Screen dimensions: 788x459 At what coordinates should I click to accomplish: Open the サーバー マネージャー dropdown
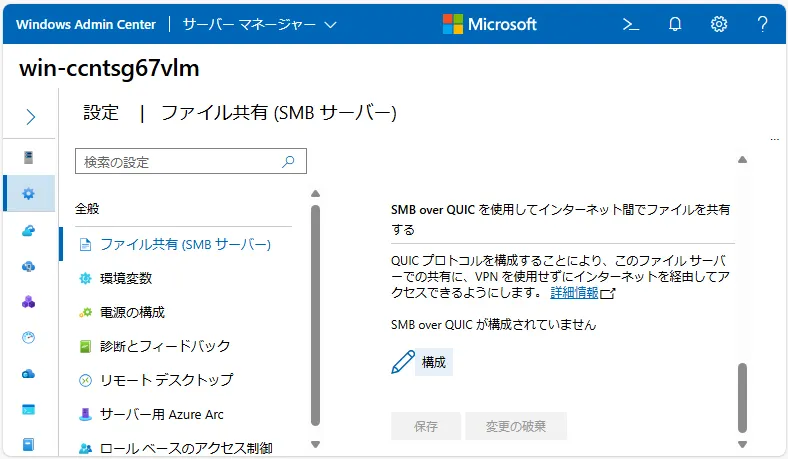(259, 24)
